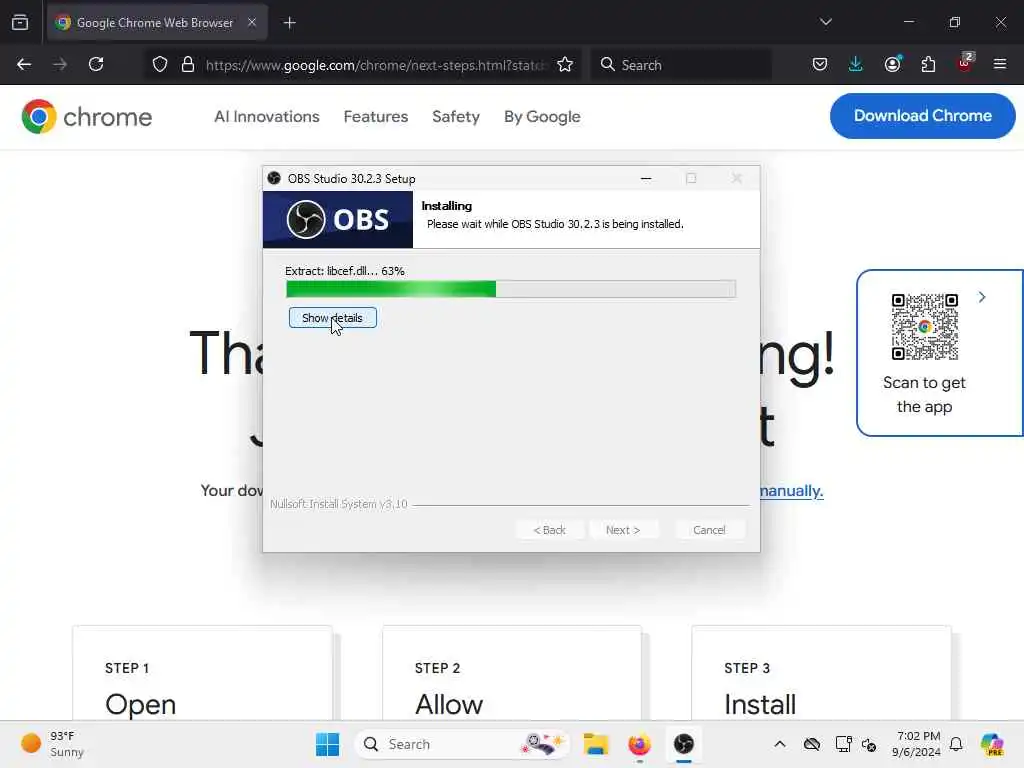Open the Firefox downloads panel
Viewport: 1024px width, 768px height.
coord(856,64)
